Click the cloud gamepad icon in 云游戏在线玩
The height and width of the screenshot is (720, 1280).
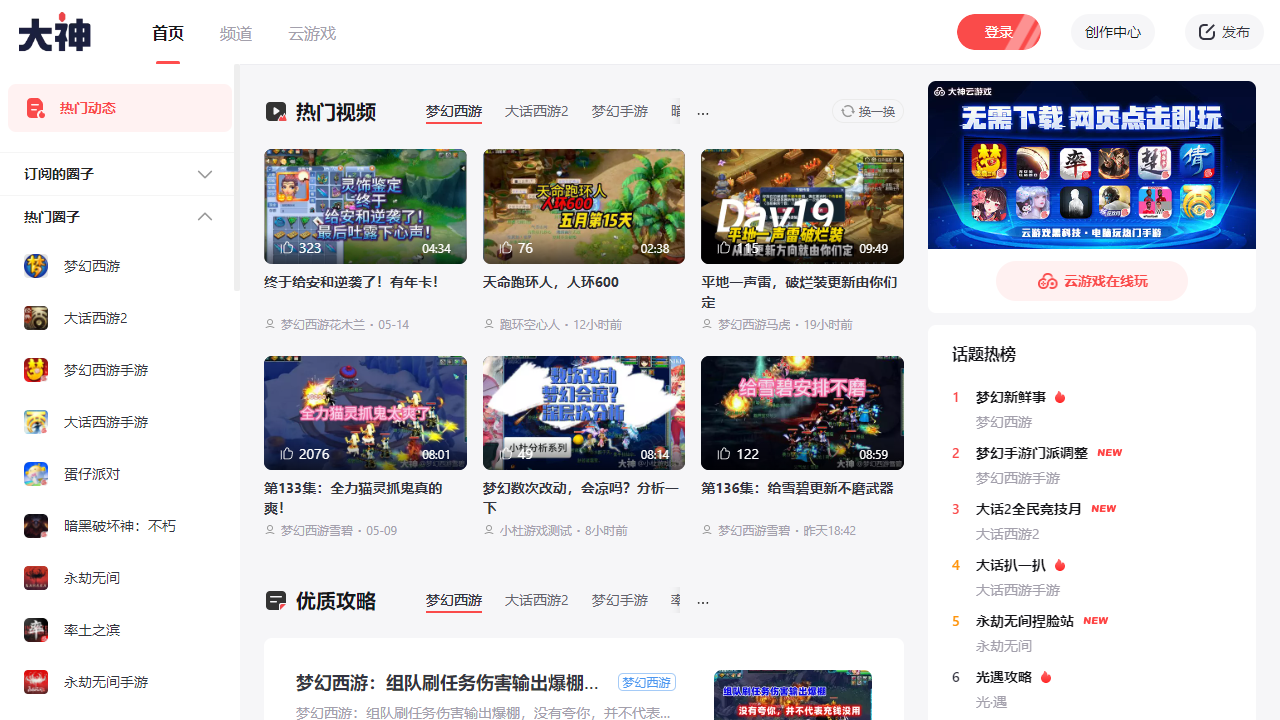pyautogui.click(x=1047, y=281)
